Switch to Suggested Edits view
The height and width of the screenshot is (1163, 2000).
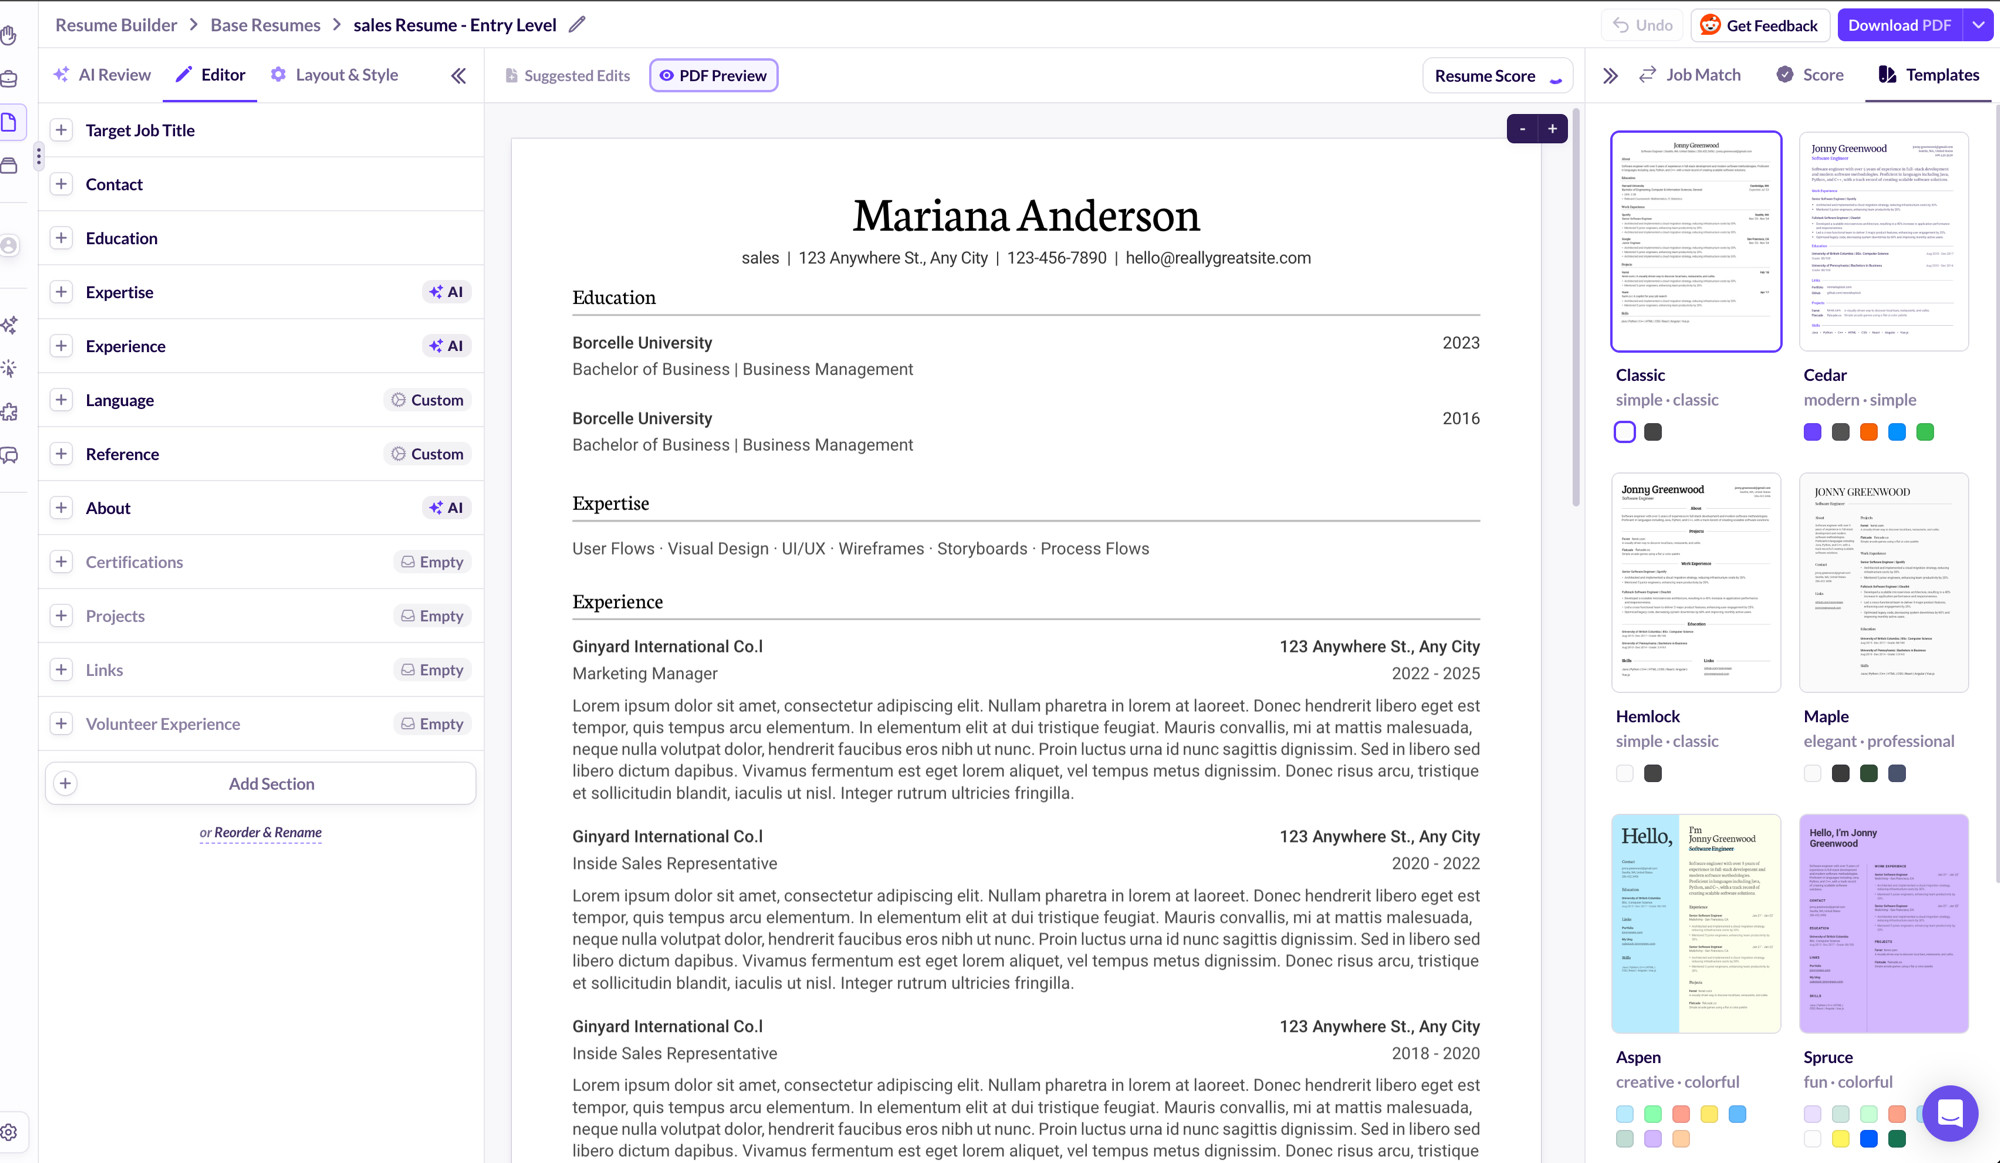pos(567,75)
